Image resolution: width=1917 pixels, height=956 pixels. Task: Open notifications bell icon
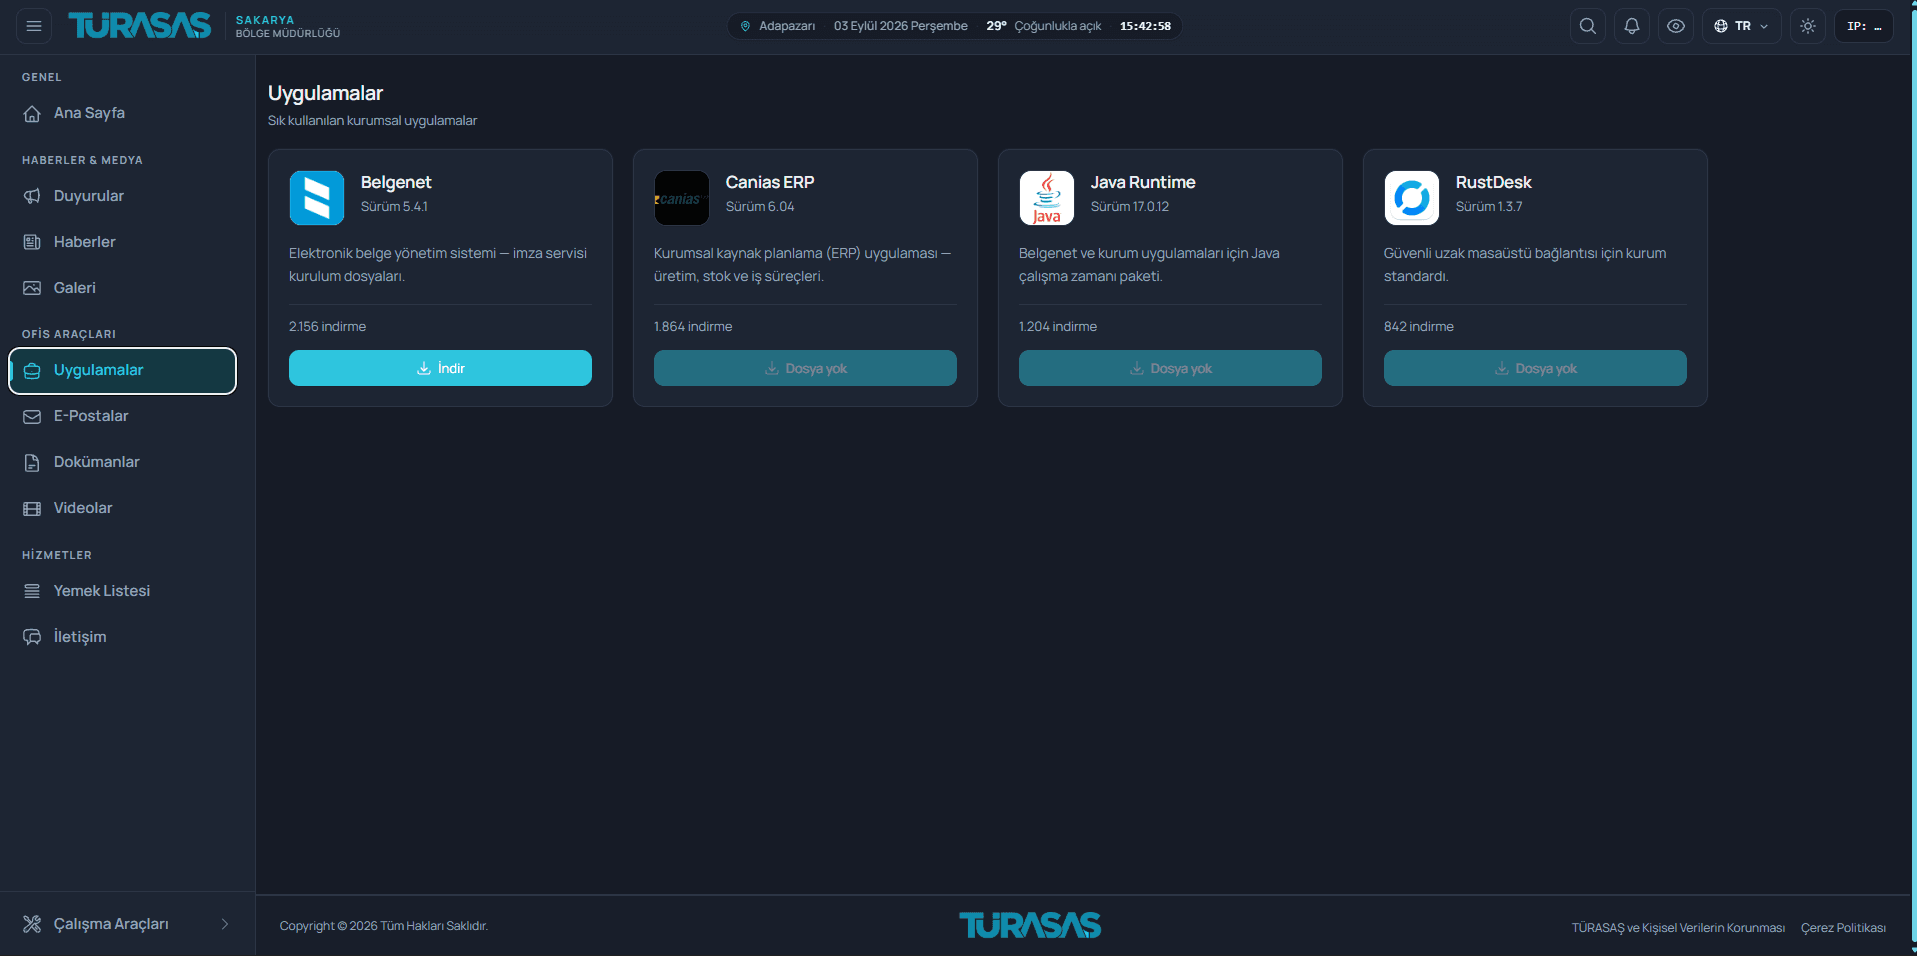(x=1632, y=26)
